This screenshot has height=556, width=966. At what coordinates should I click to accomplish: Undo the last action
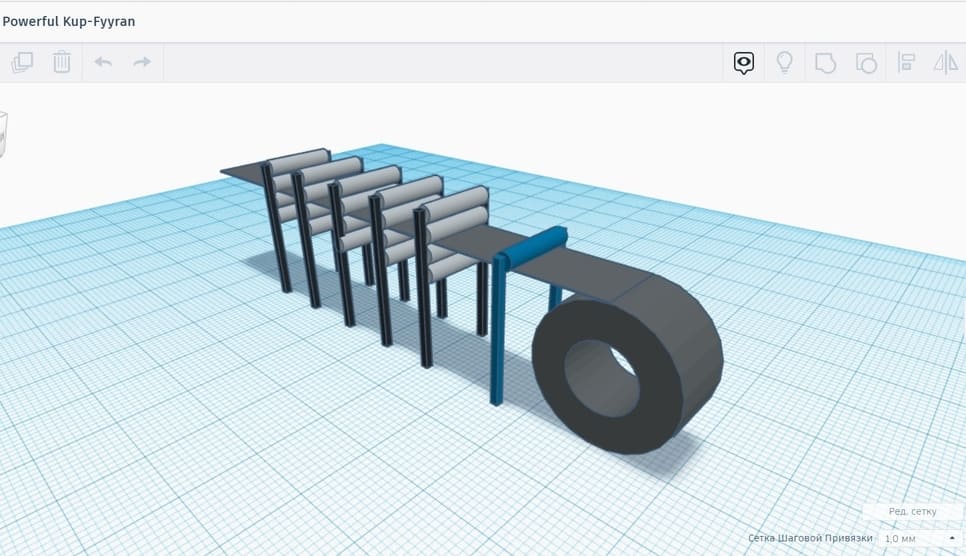[x=103, y=63]
